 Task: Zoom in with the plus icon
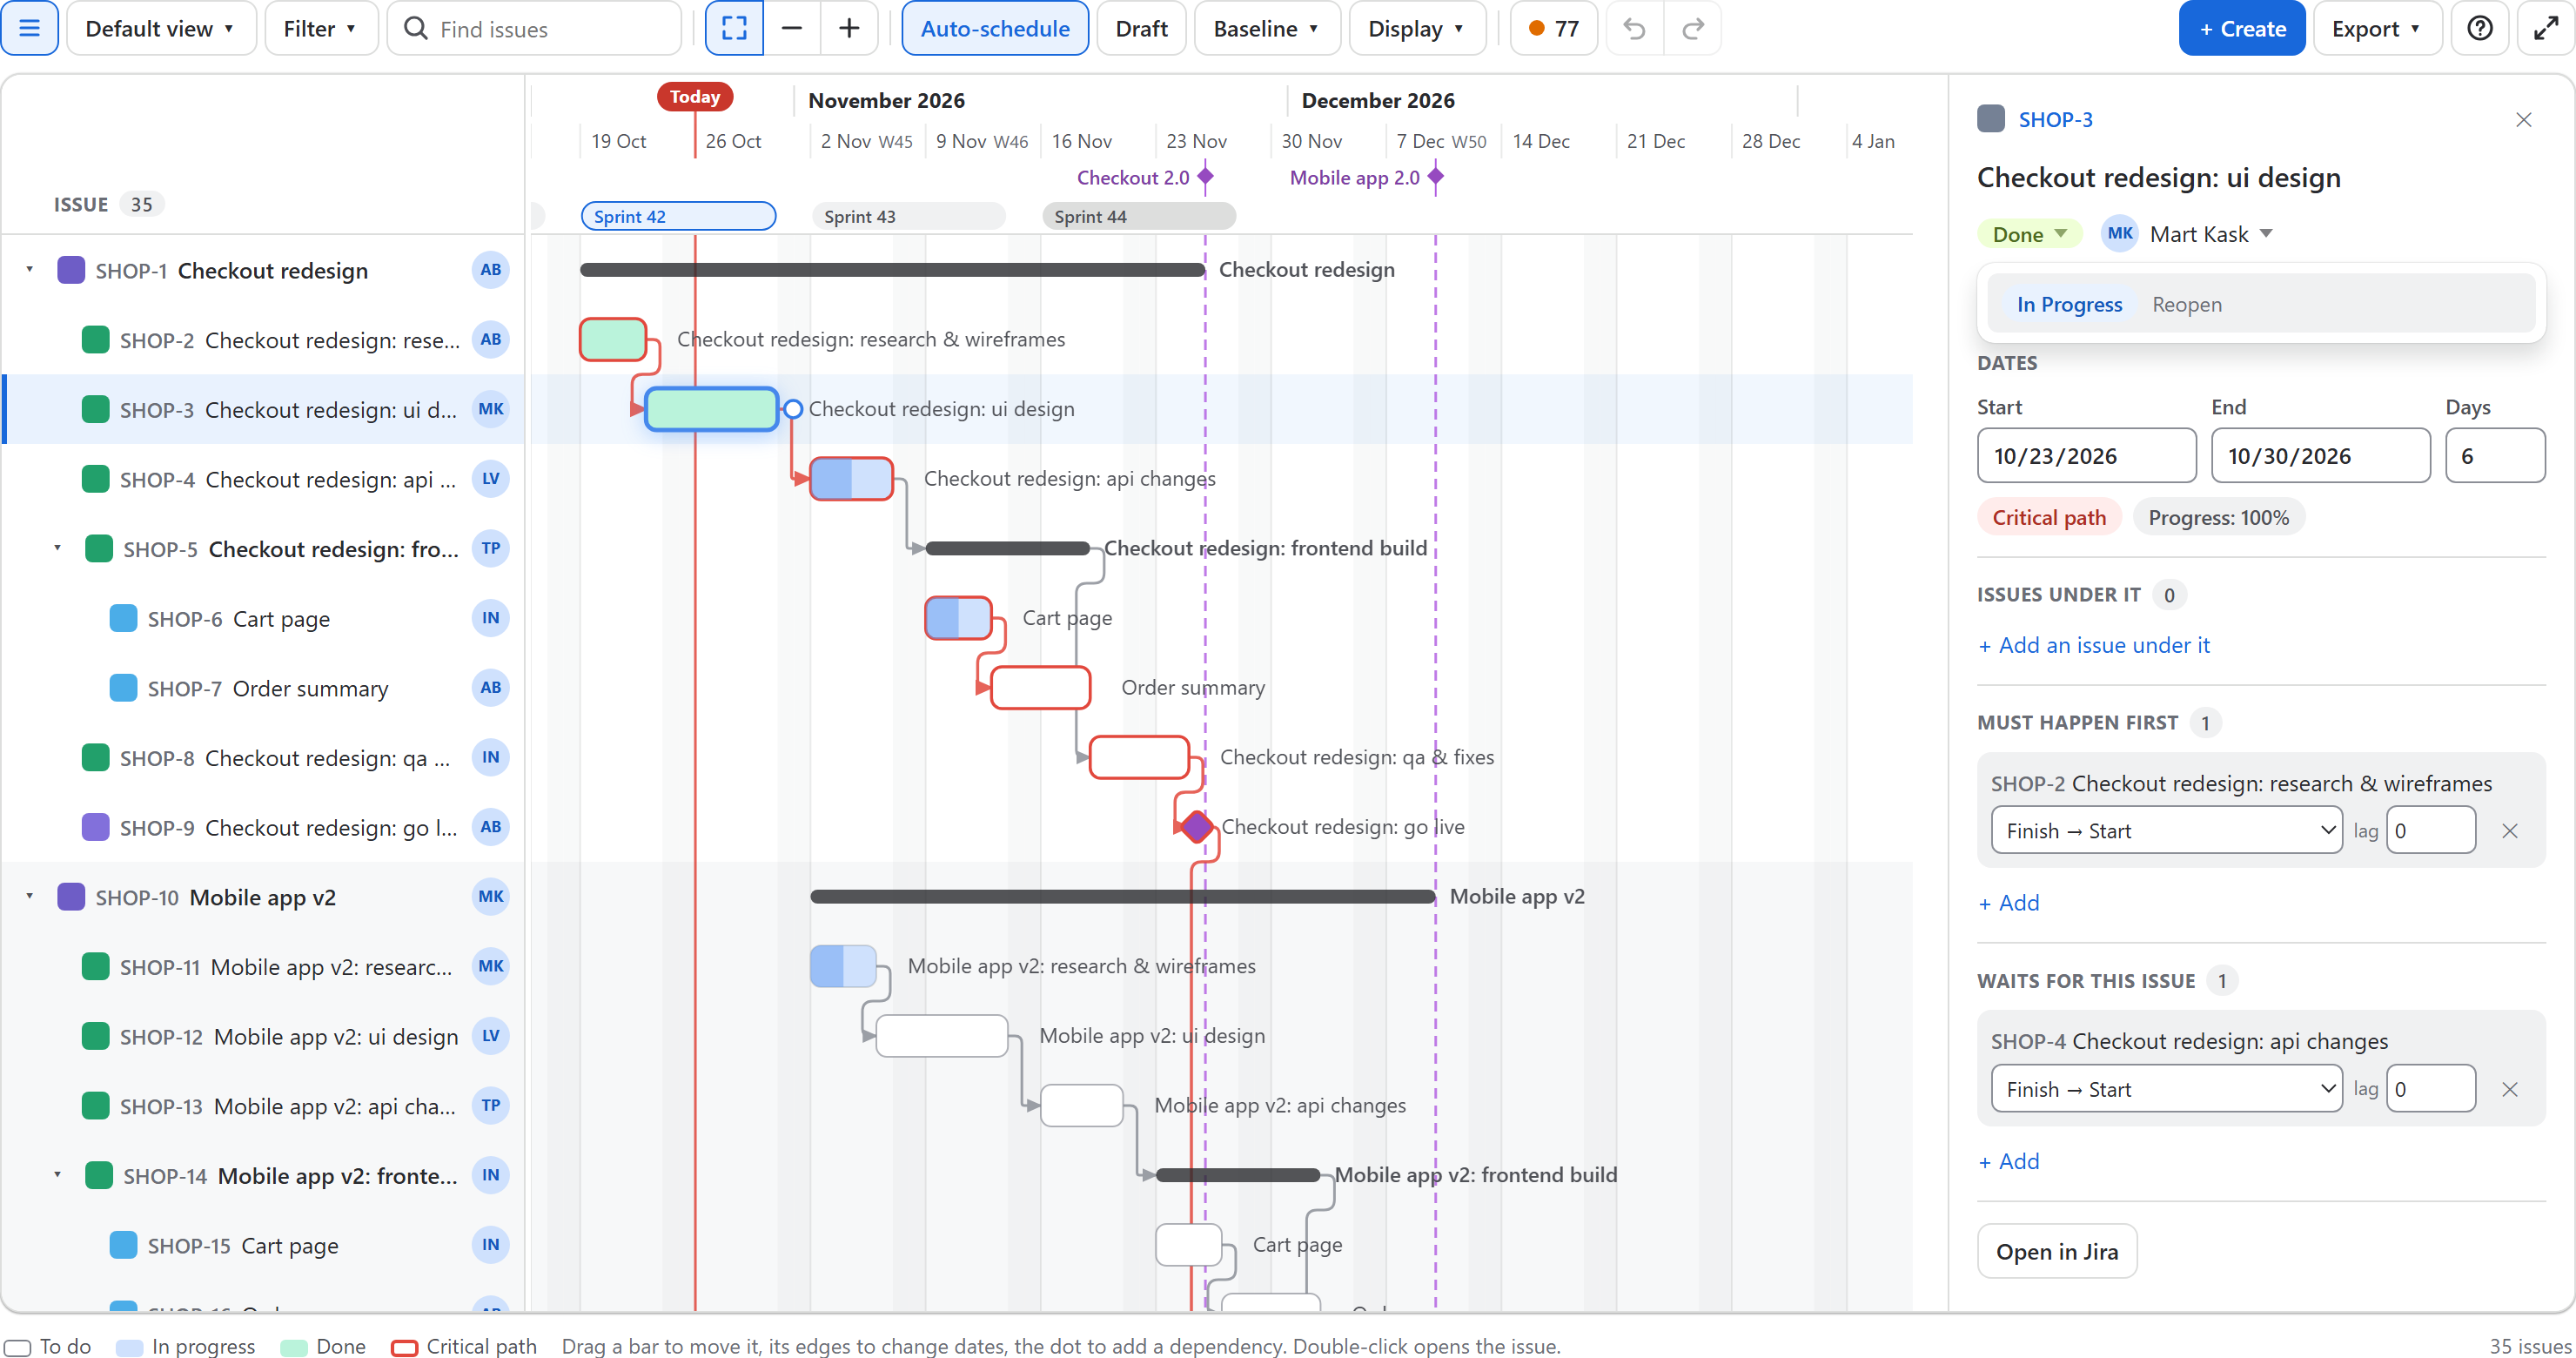coord(849,28)
